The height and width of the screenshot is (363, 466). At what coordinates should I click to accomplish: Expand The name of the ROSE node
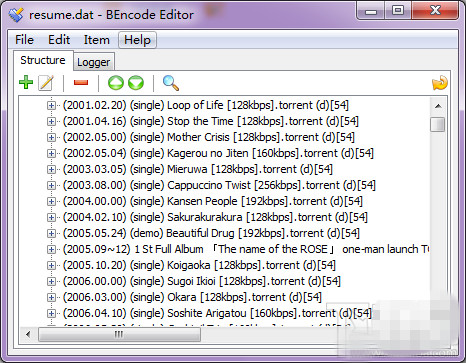(51, 249)
